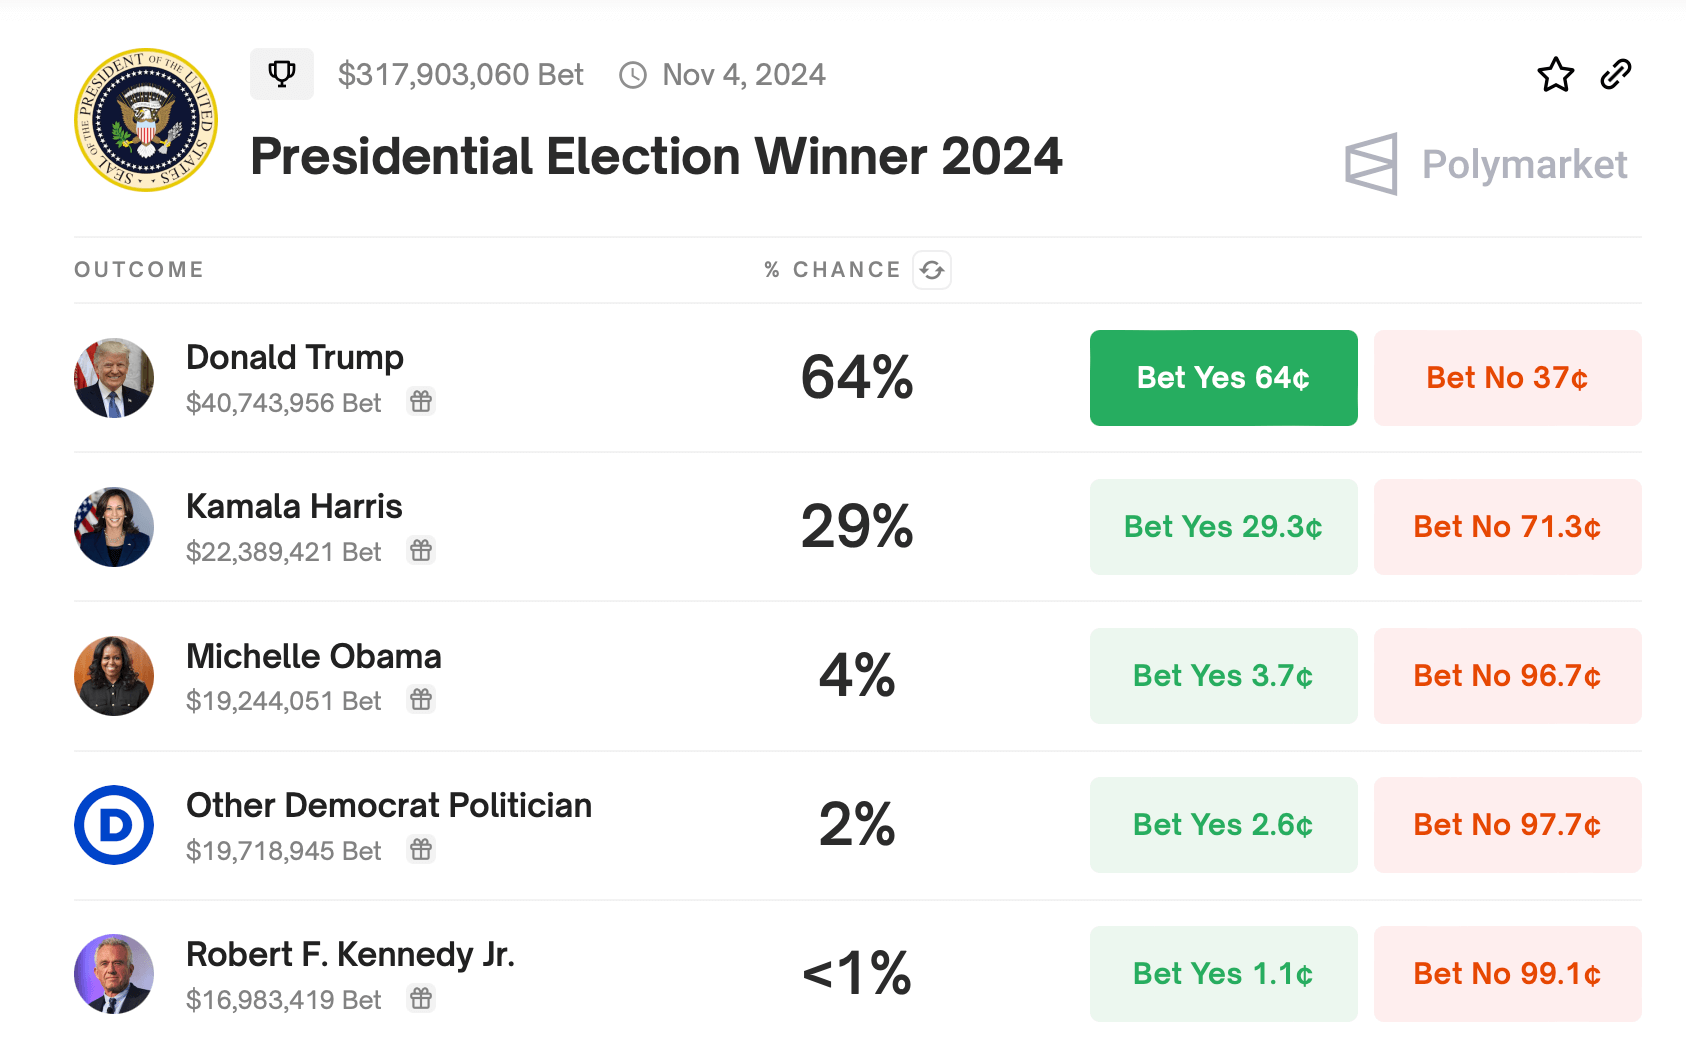1686x1064 pixels.
Task: Open the Presidential seal market image
Action: coord(146,120)
